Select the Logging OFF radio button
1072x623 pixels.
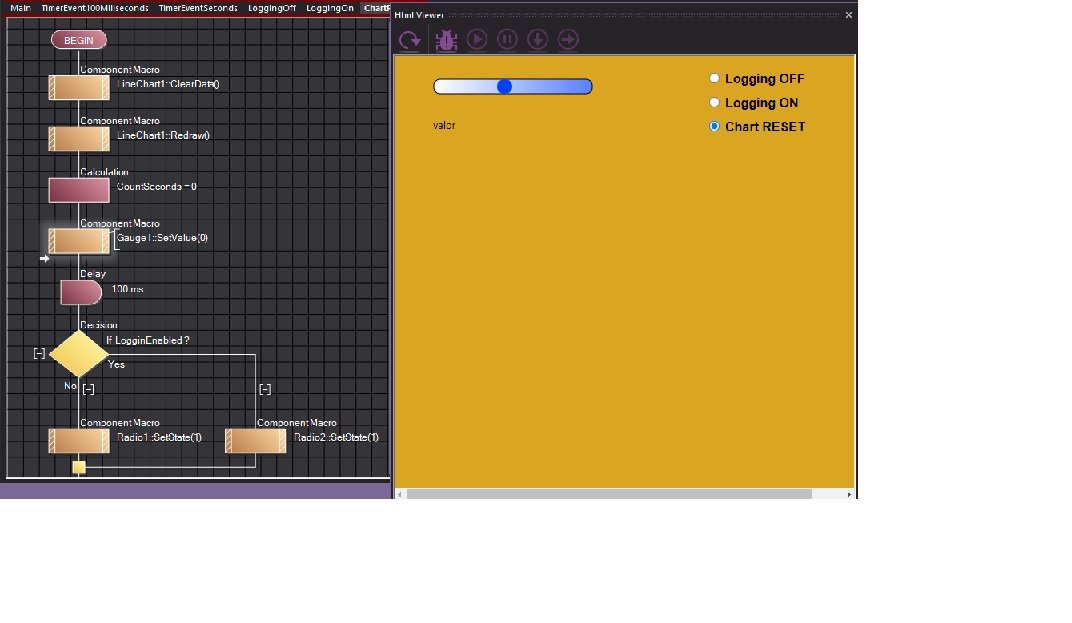[714, 78]
